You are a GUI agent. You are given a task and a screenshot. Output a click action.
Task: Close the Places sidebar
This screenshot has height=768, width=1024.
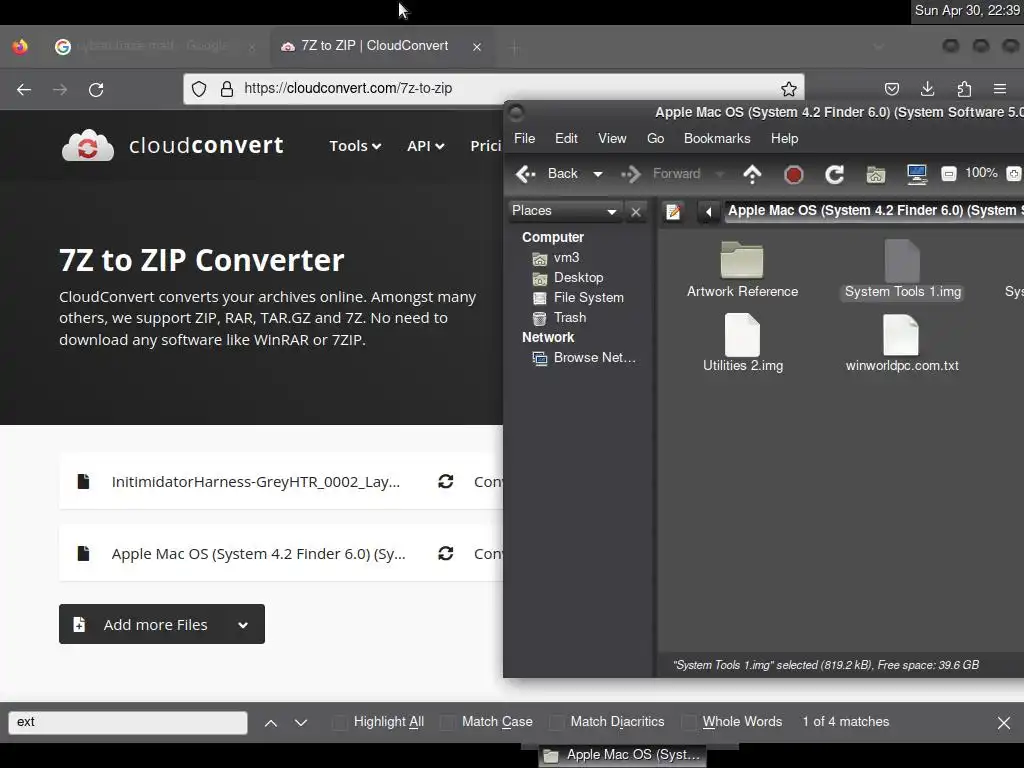click(x=635, y=212)
